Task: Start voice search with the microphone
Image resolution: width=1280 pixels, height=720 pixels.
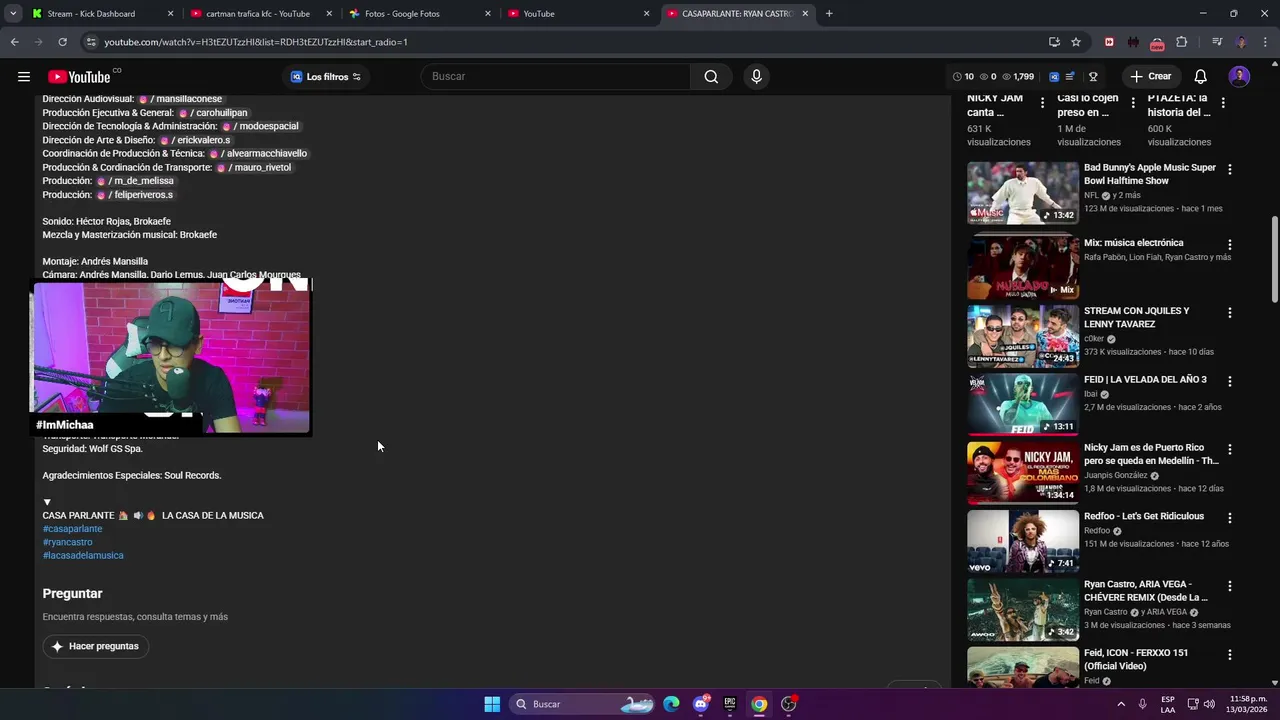Action: [756, 77]
